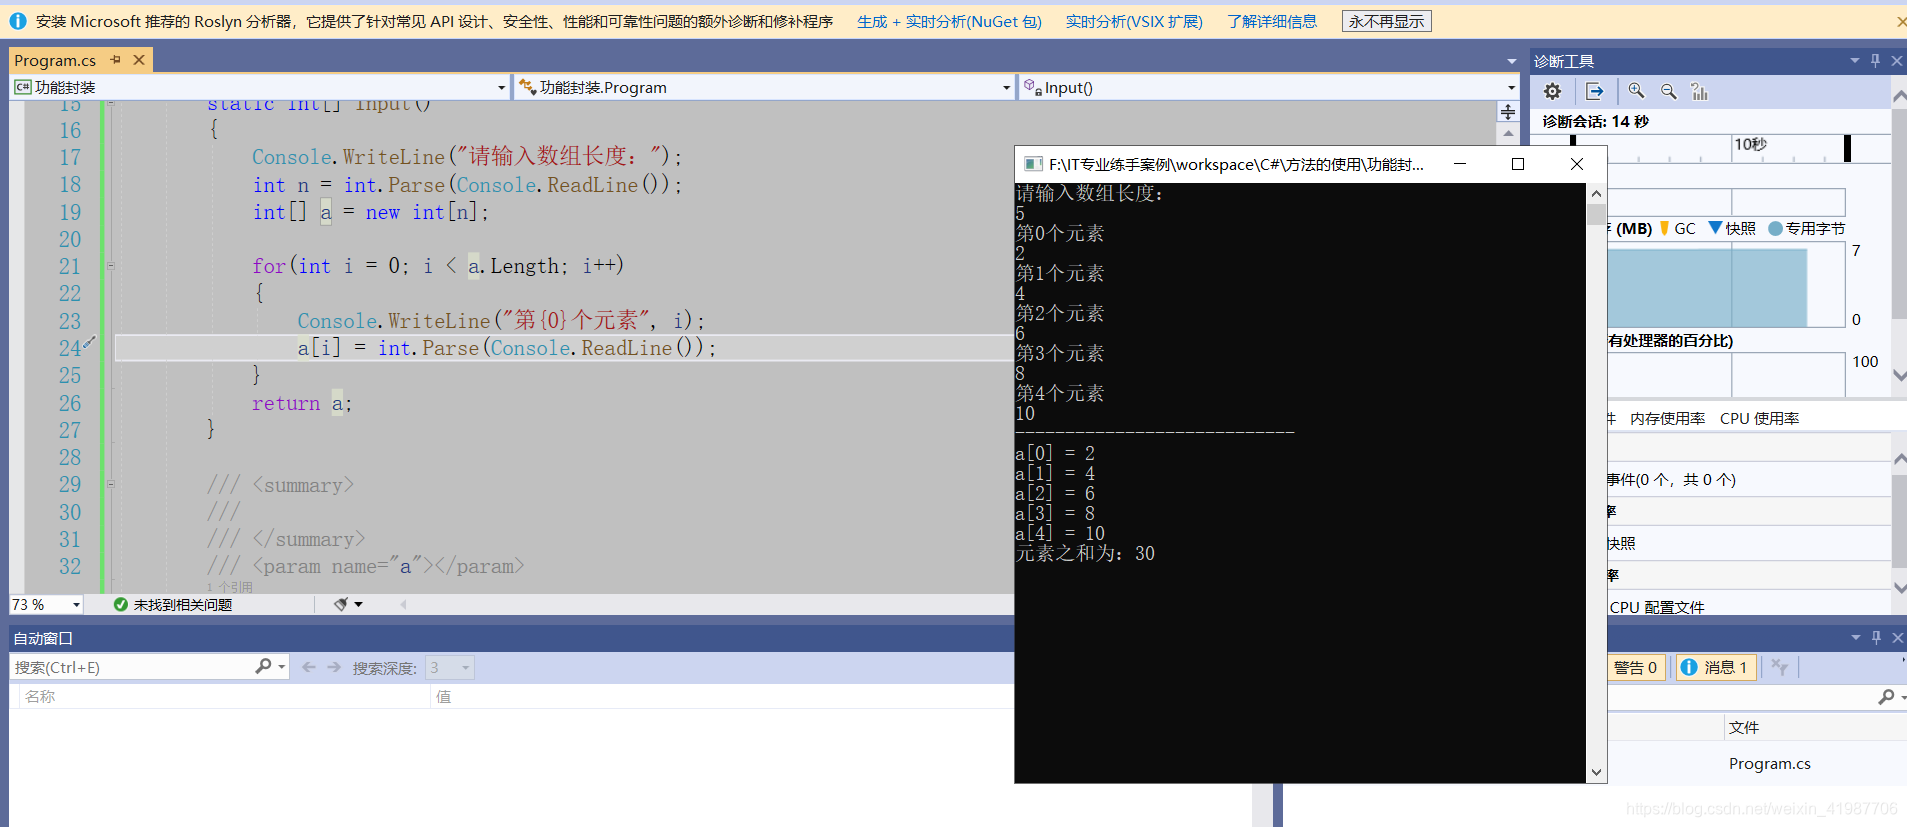1907x827 pixels.
Task: Minimize the console output window
Action: click(1460, 164)
